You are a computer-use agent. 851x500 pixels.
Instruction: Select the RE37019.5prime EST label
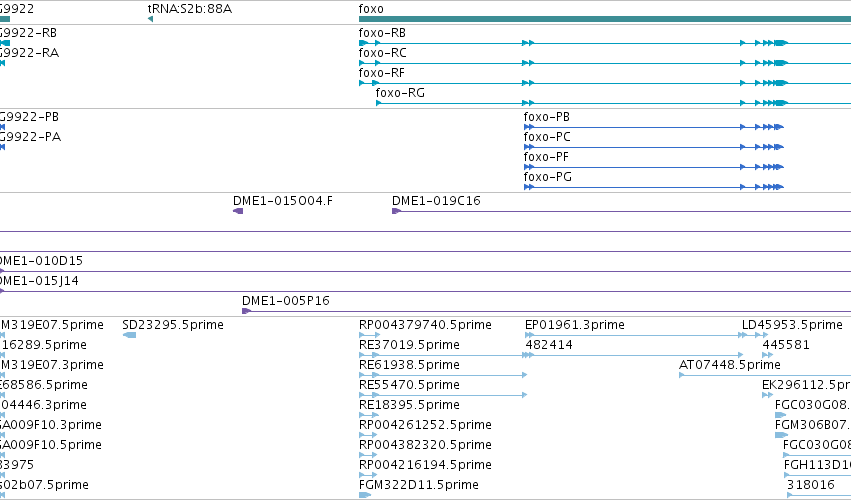pyautogui.click(x=409, y=345)
